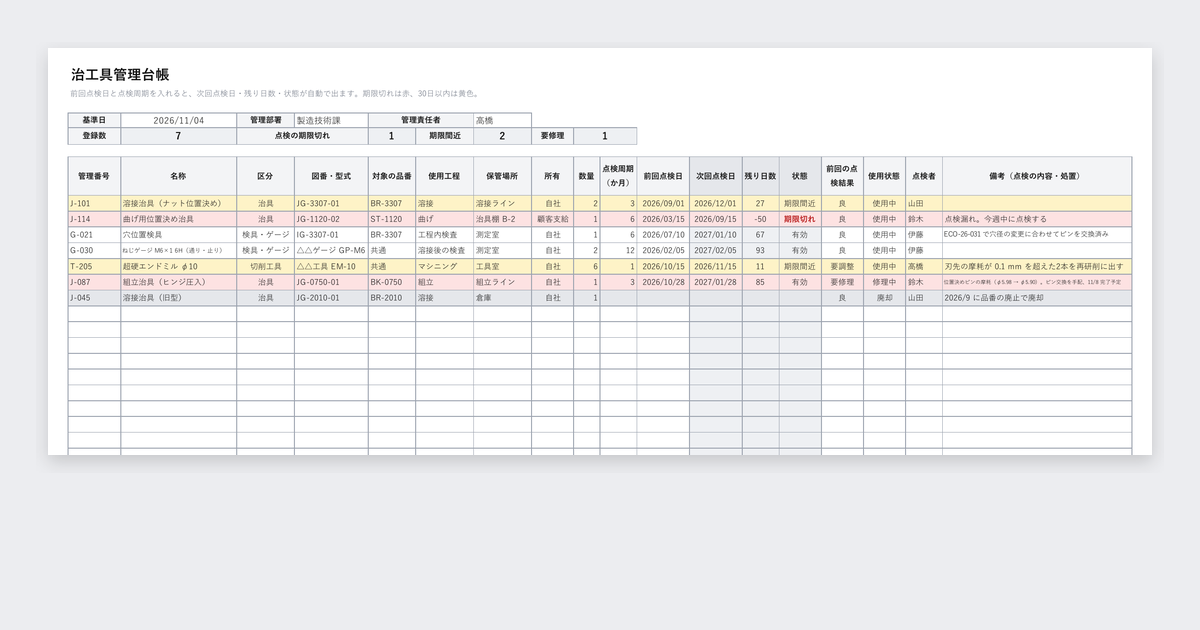Select the next inspection date 2026/11/15
Screen dimensions: 1200x630
(716, 267)
